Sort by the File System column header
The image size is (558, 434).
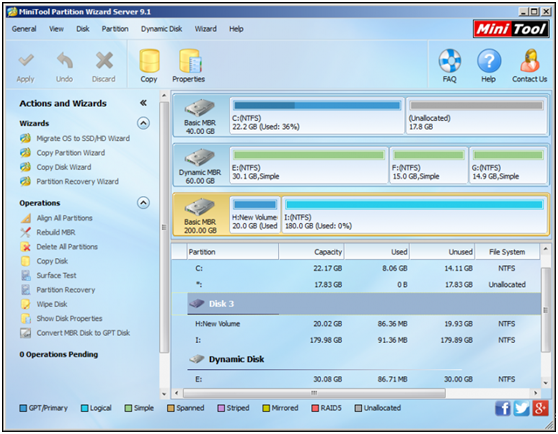click(x=507, y=252)
